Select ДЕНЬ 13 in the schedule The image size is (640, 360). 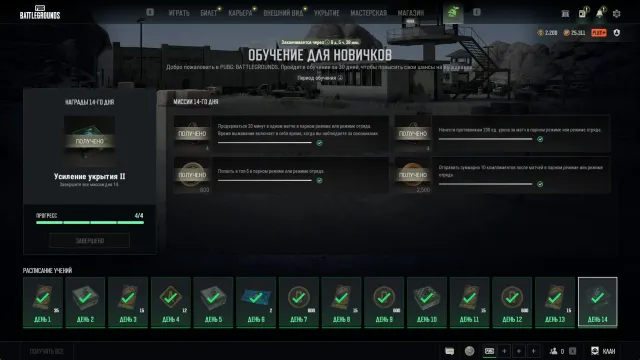click(555, 302)
